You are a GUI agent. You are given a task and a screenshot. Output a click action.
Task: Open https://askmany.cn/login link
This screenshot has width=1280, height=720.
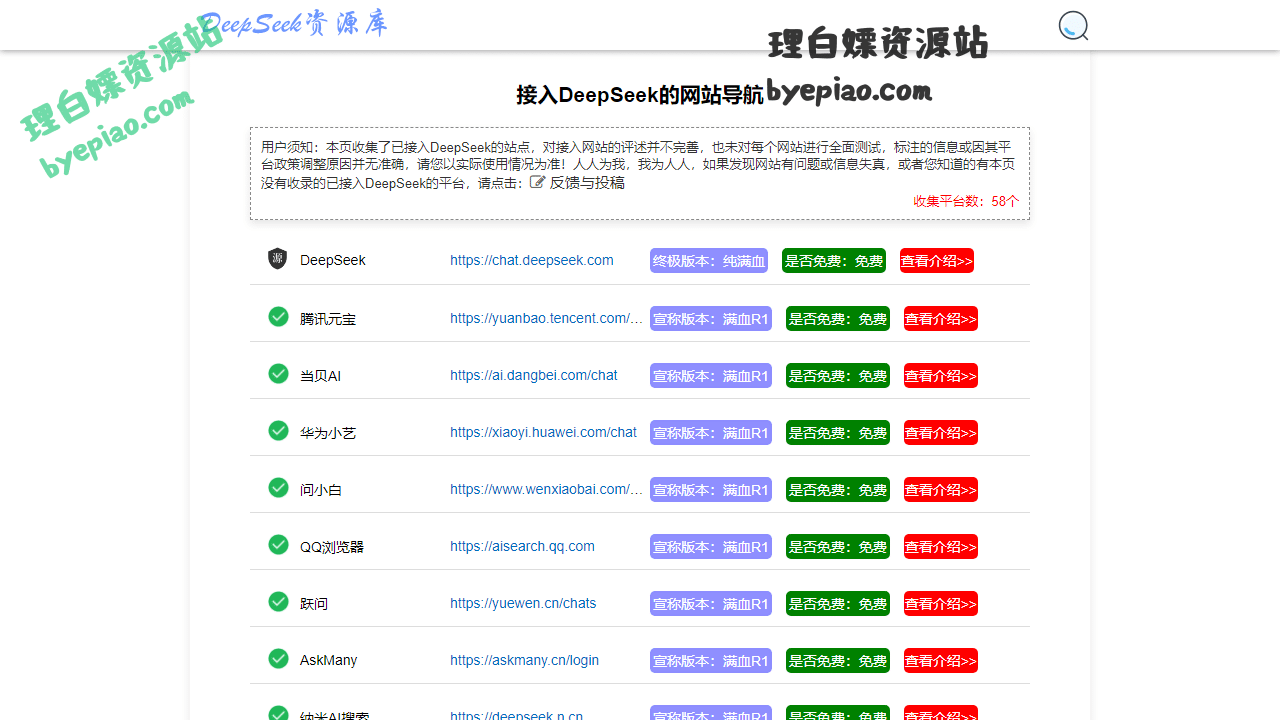[525, 660]
